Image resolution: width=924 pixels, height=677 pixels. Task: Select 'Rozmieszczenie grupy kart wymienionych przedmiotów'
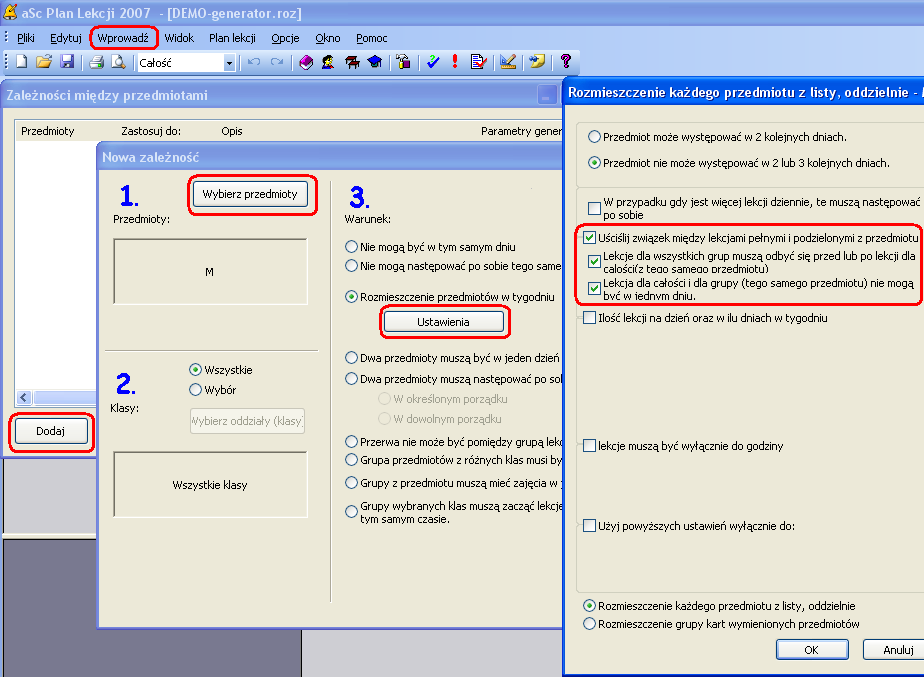point(589,624)
